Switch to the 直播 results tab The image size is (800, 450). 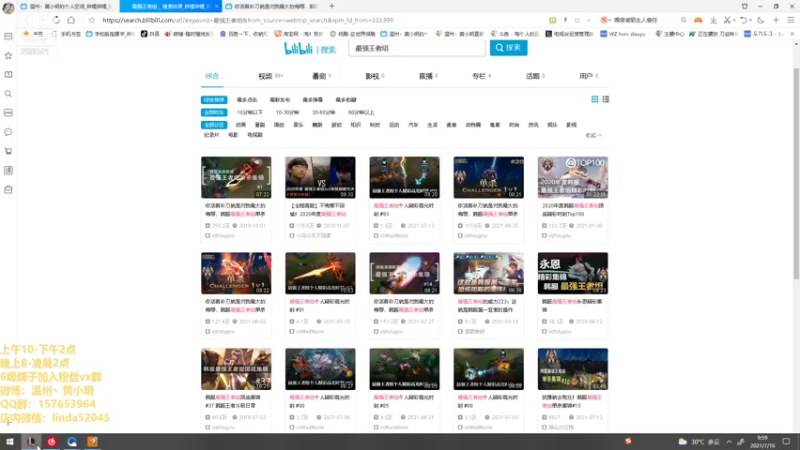[428, 76]
